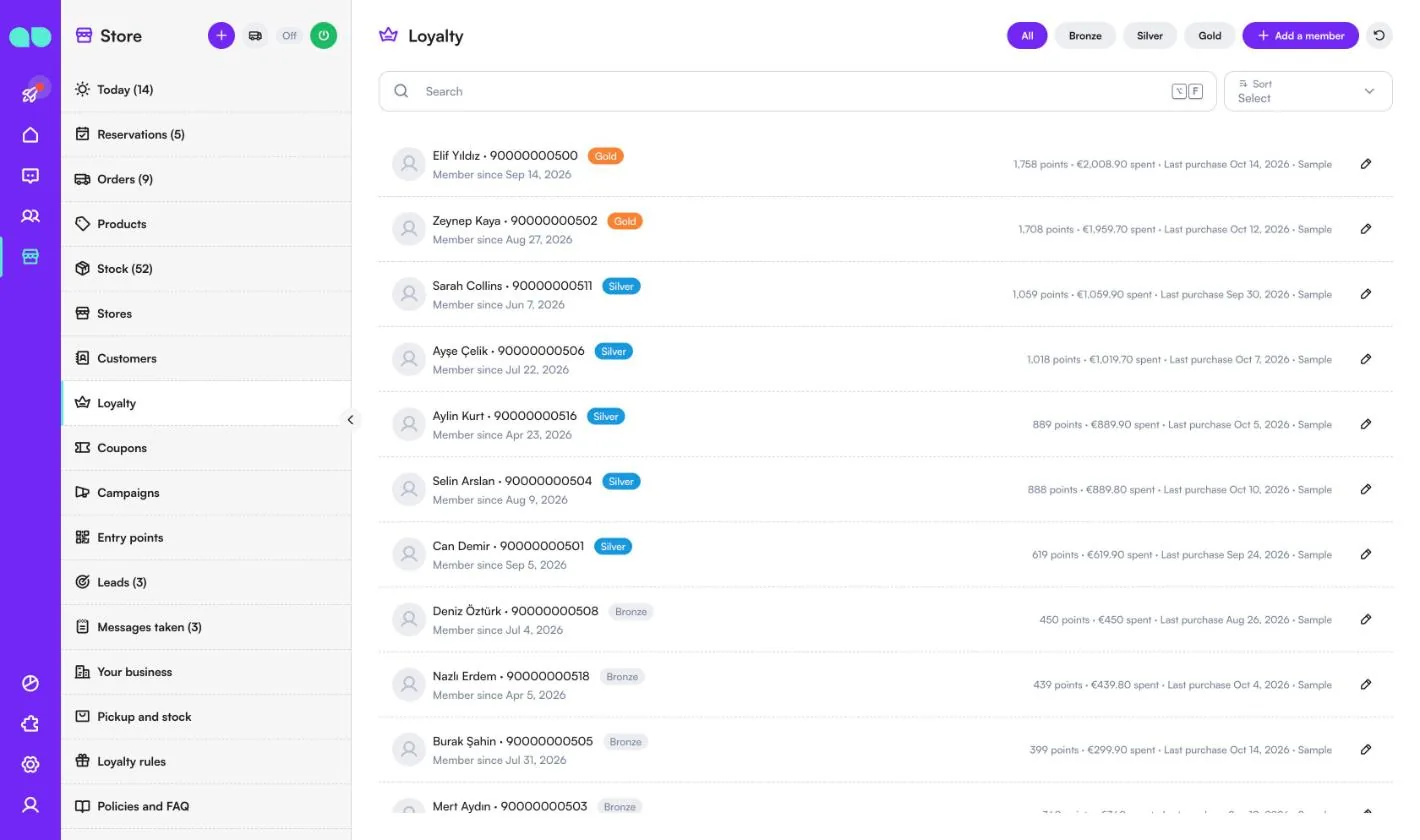Viewport: 1420px width, 840px height.
Task: Open Reservations (5) in sidebar
Action: tap(206, 134)
